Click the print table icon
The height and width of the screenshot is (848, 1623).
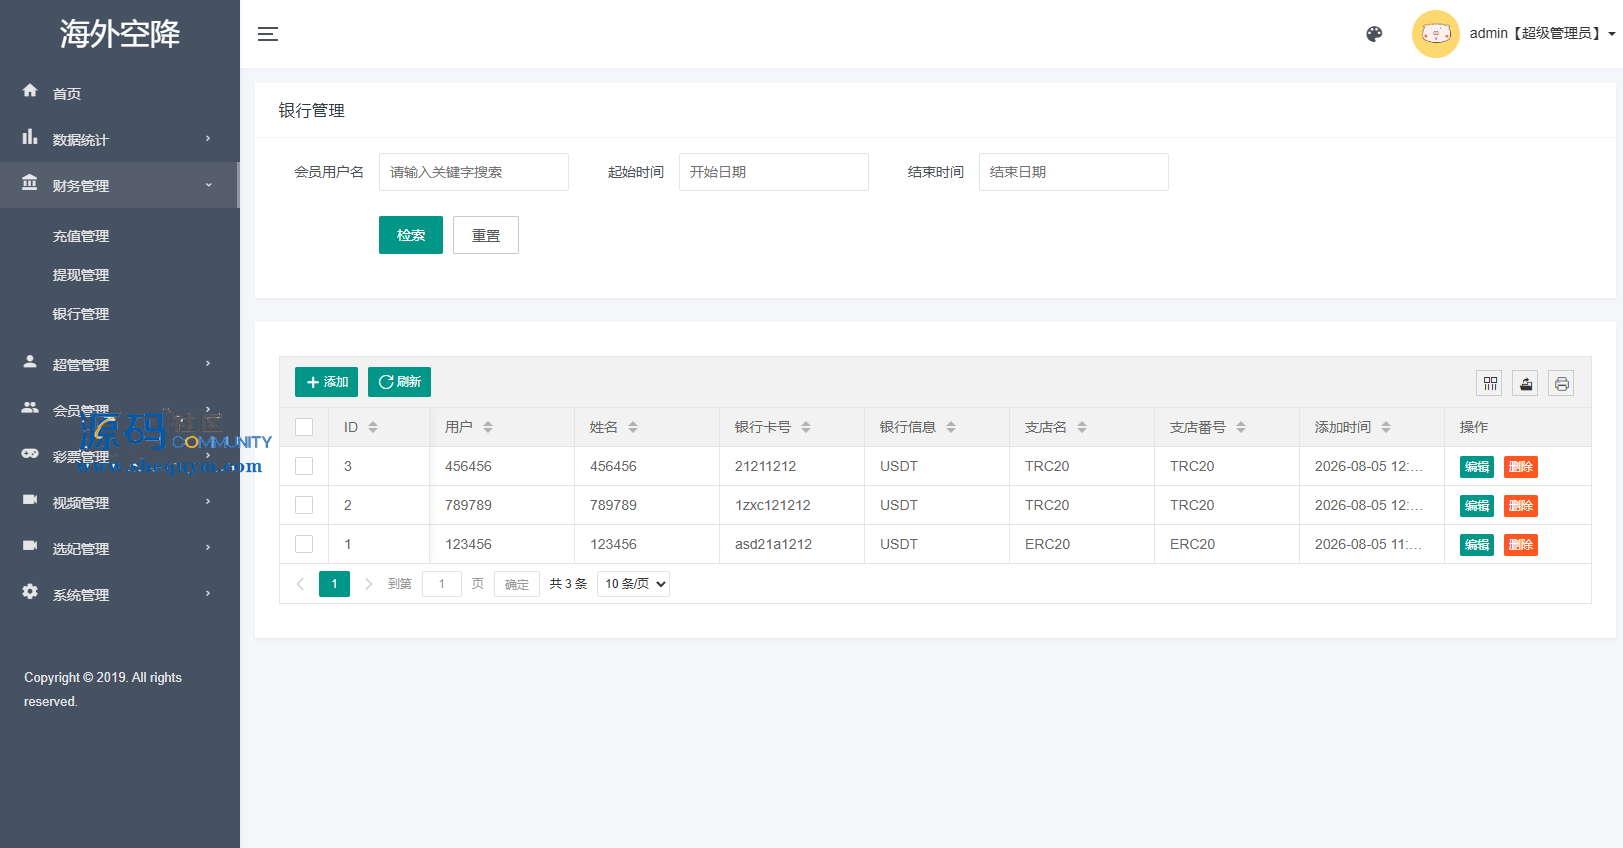1562,383
